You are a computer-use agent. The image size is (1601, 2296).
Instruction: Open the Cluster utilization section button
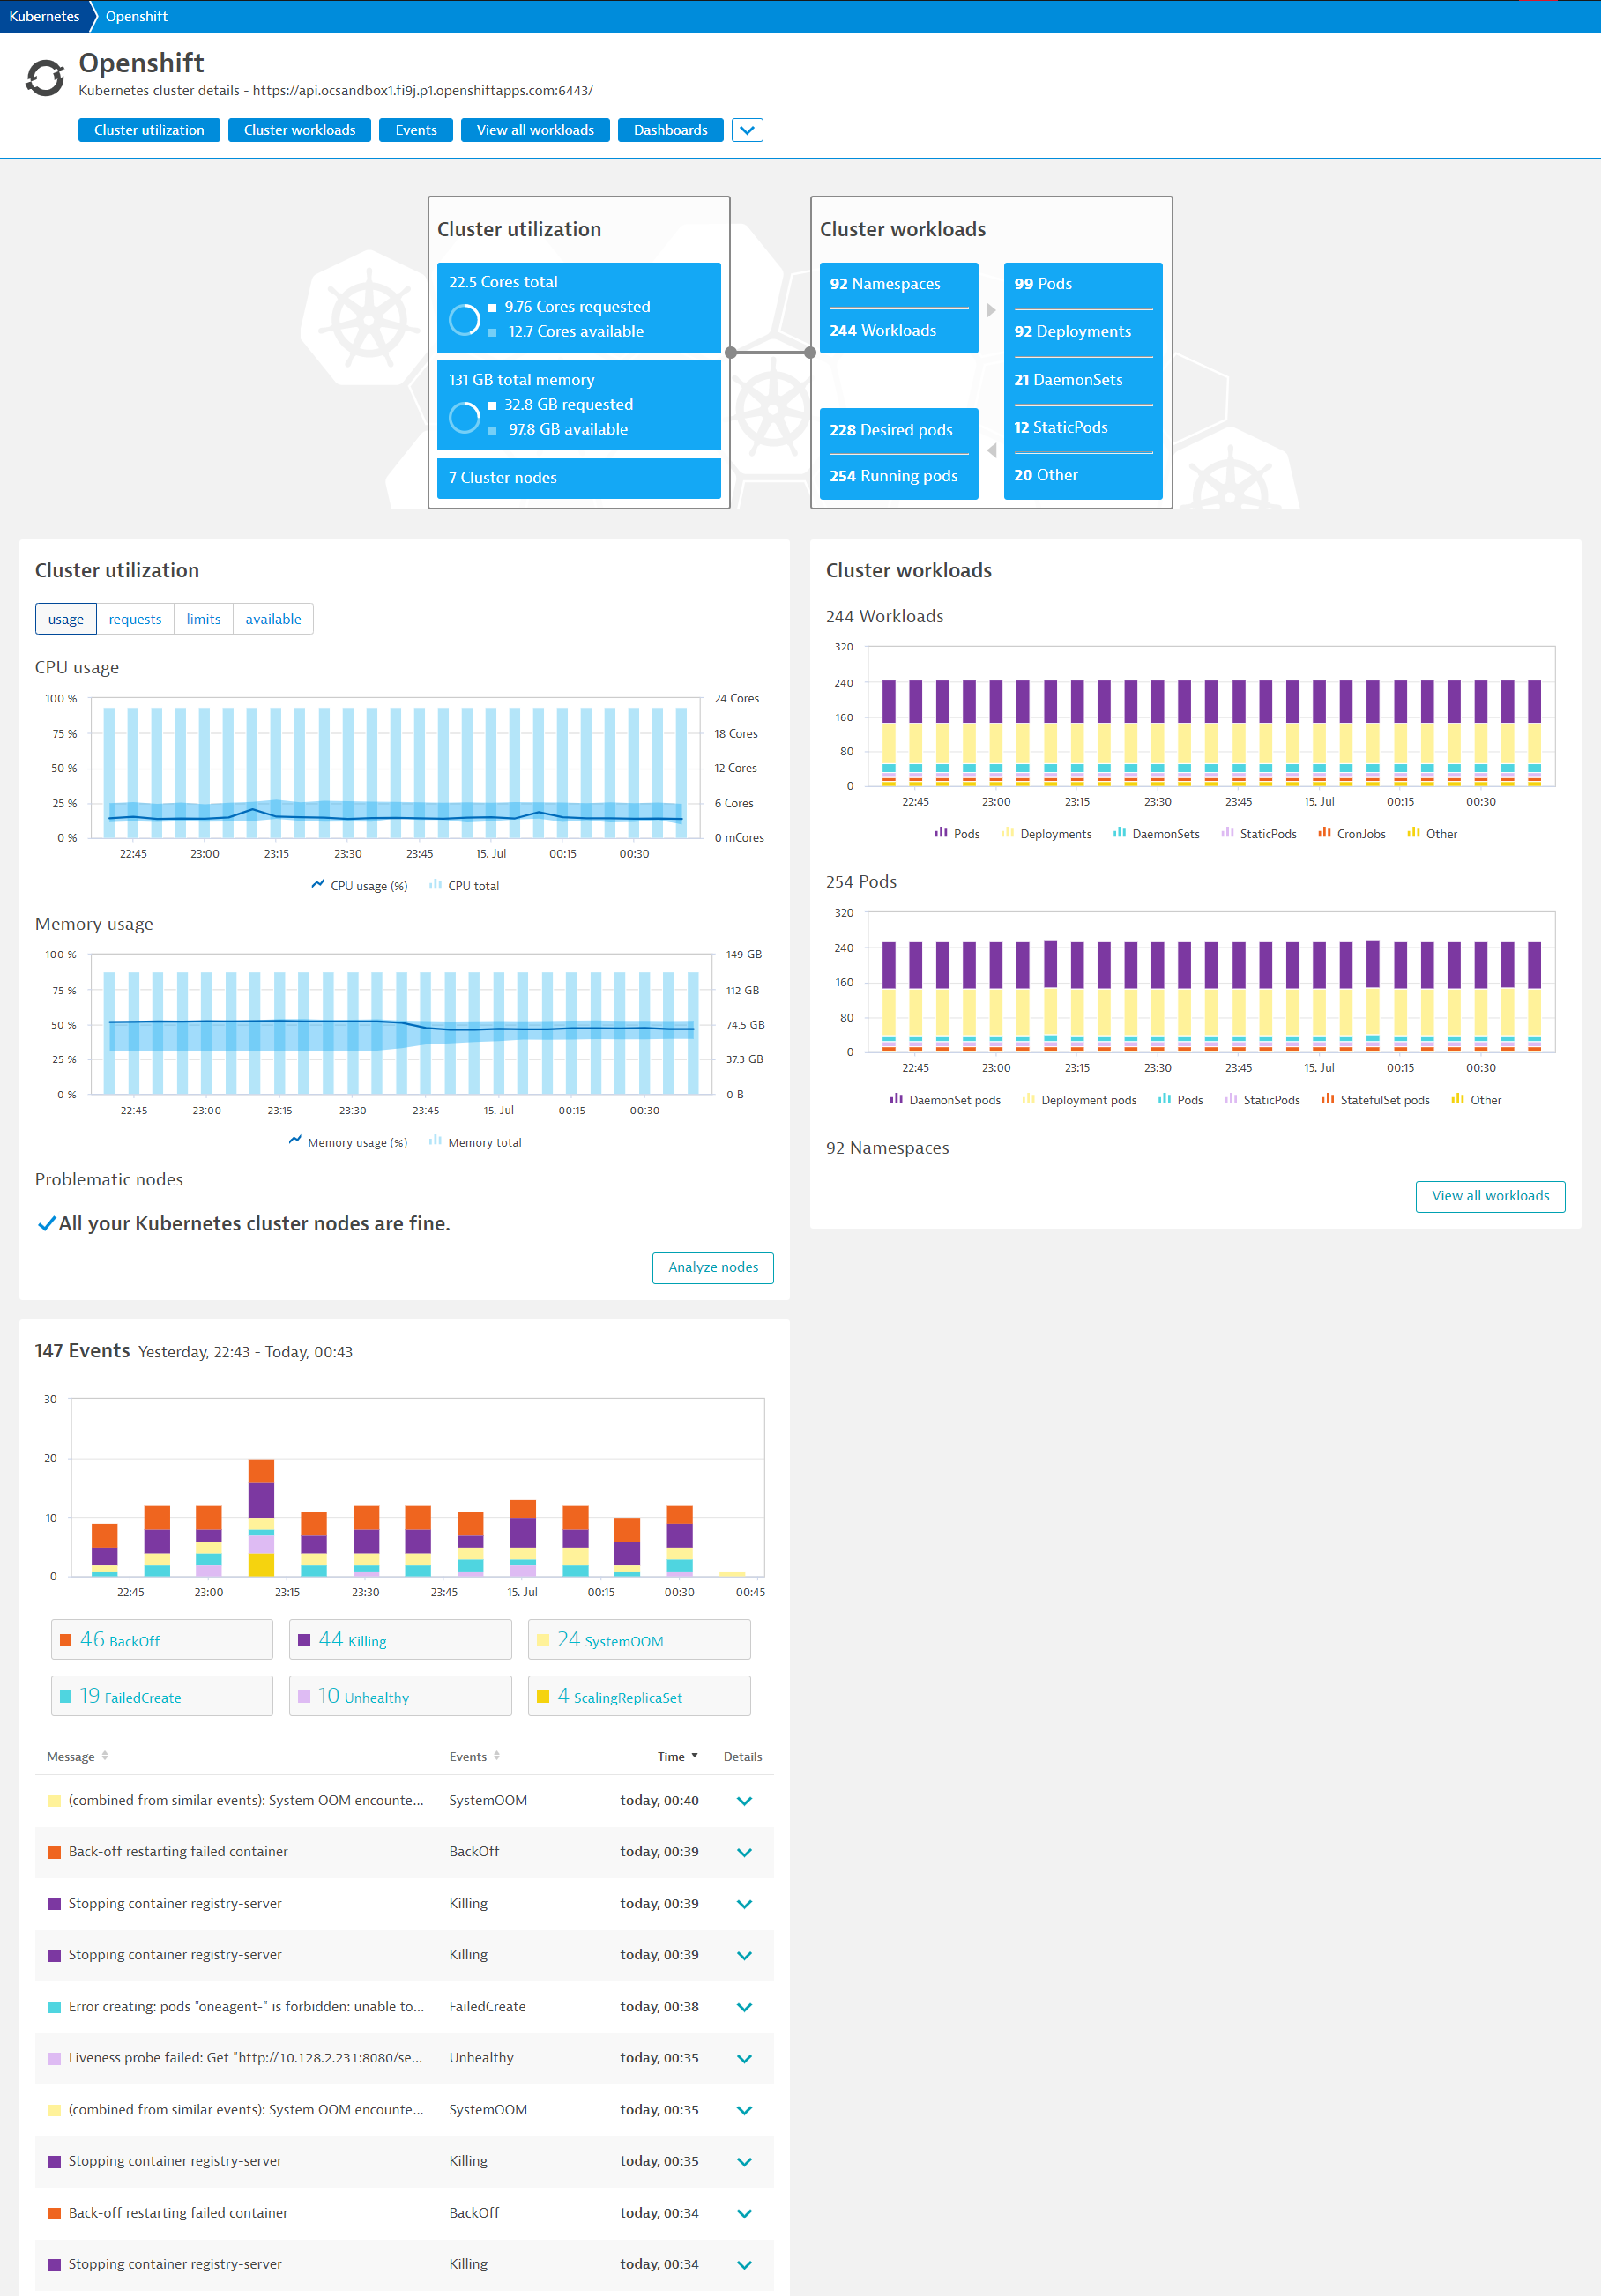[x=149, y=130]
